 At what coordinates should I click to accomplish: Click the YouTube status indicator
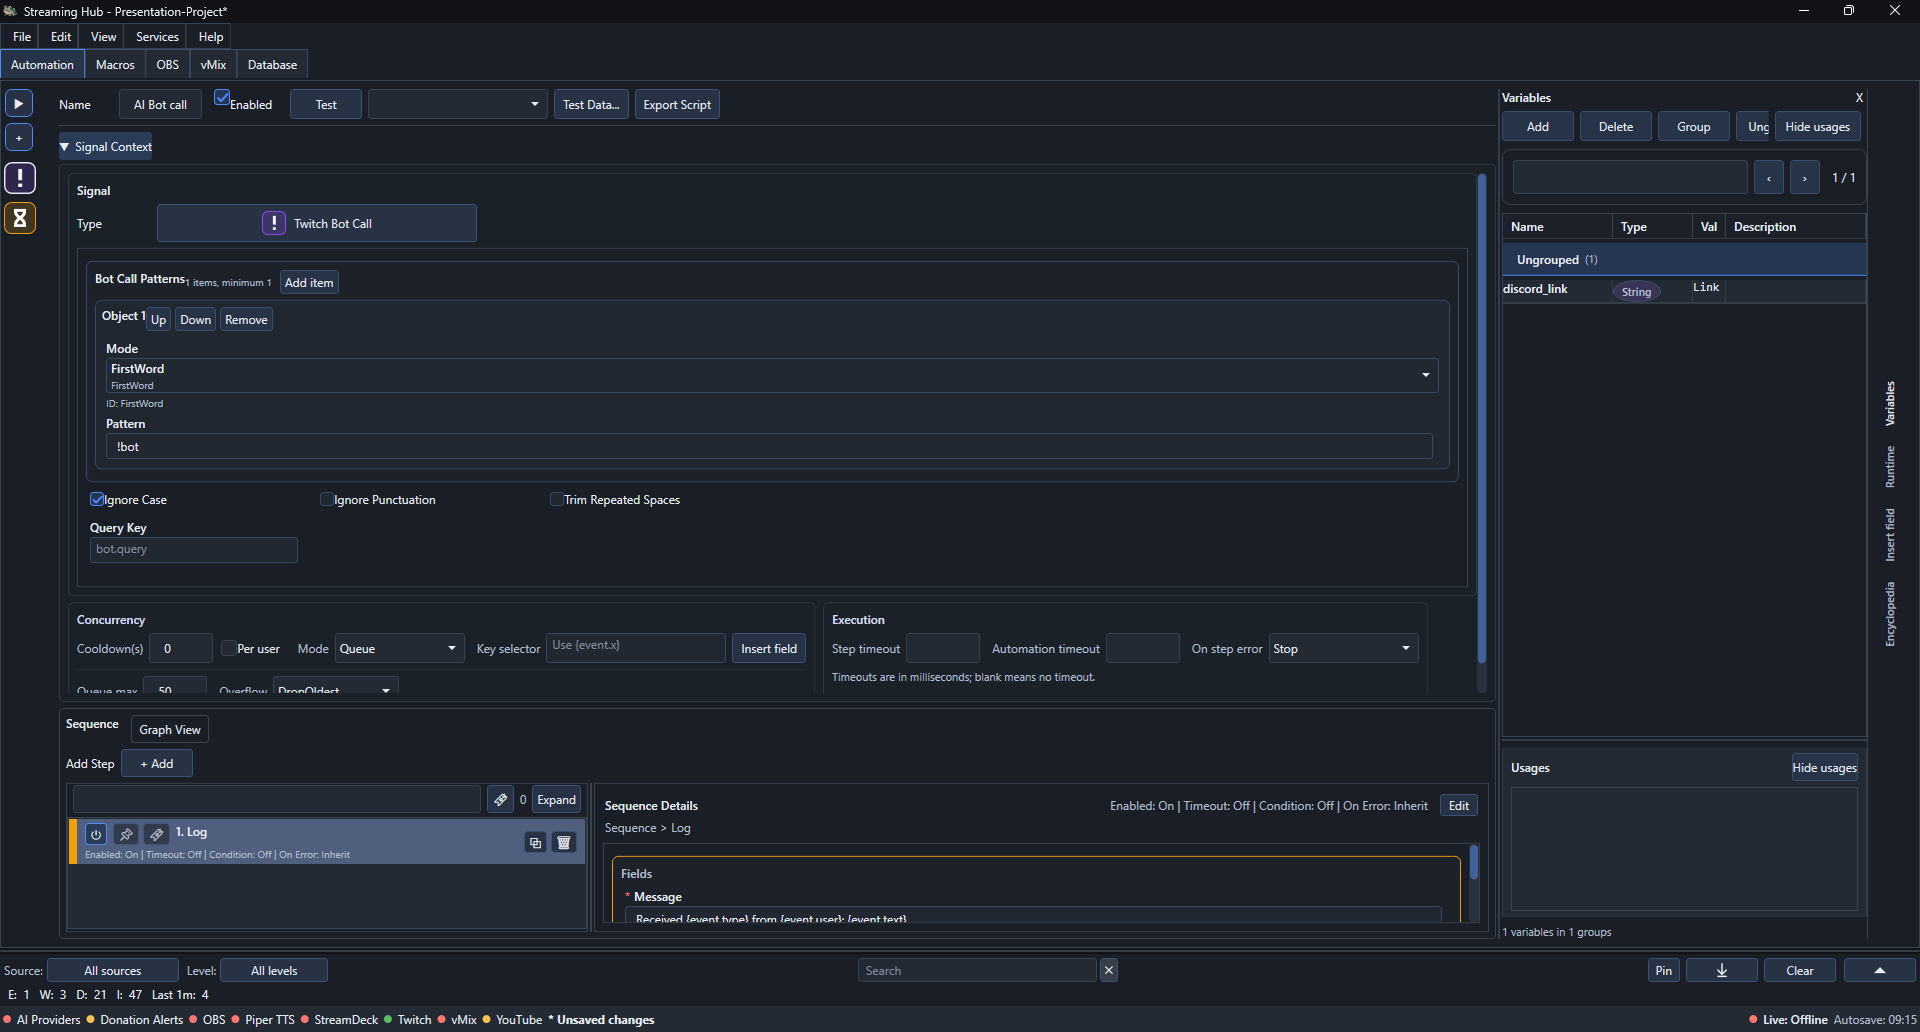513,1020
